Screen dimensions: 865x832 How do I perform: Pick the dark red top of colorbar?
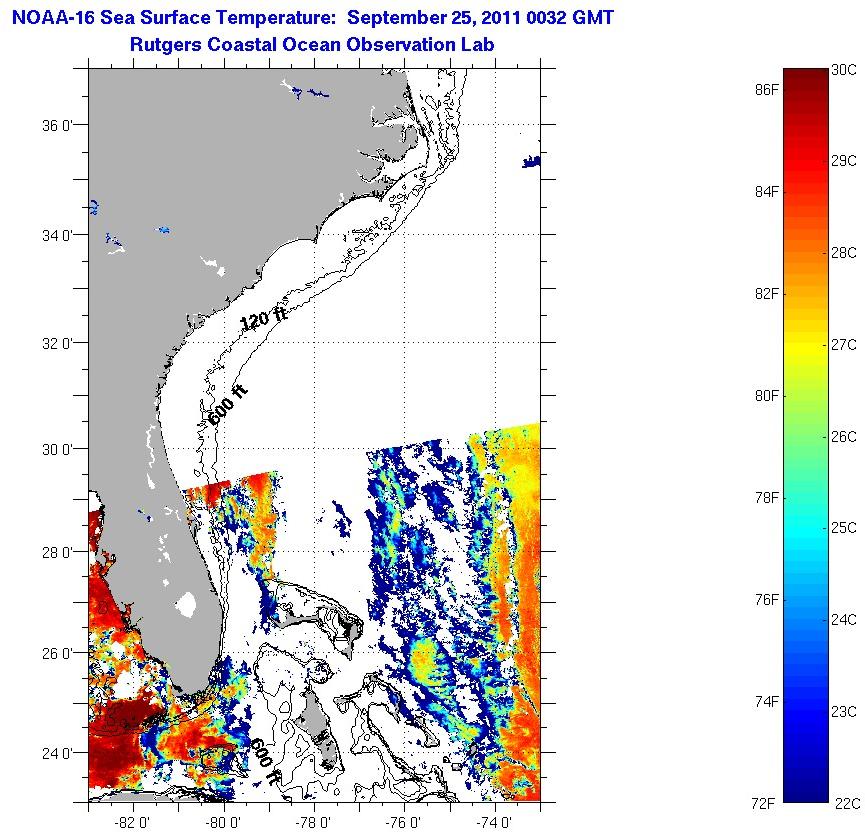[806, 77]
